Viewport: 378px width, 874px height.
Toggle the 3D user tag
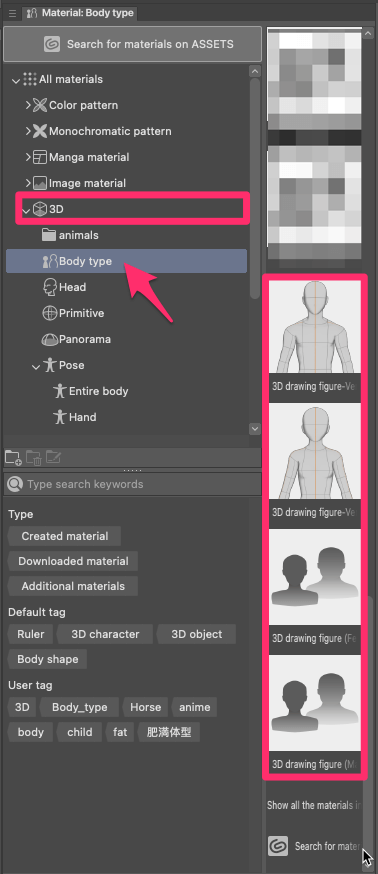coord(22,707)
